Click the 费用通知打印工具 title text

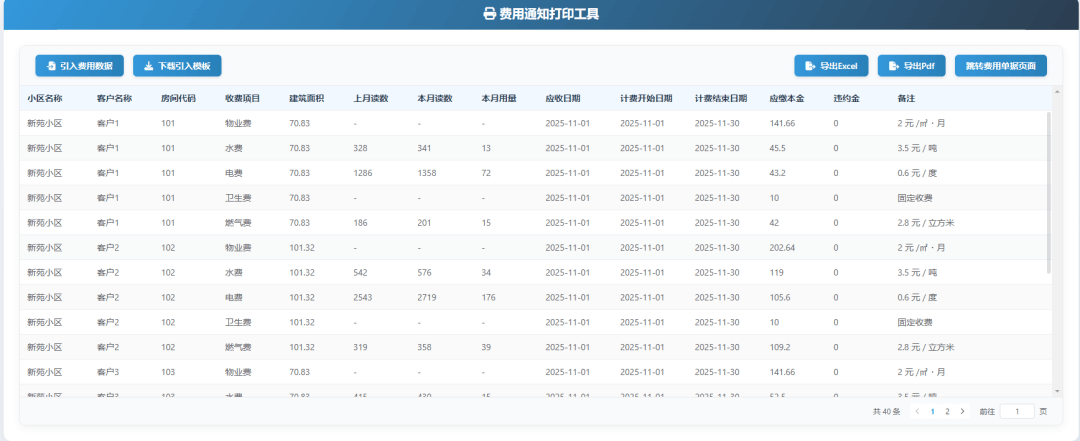pyautogui.click(x=549, y=14)
